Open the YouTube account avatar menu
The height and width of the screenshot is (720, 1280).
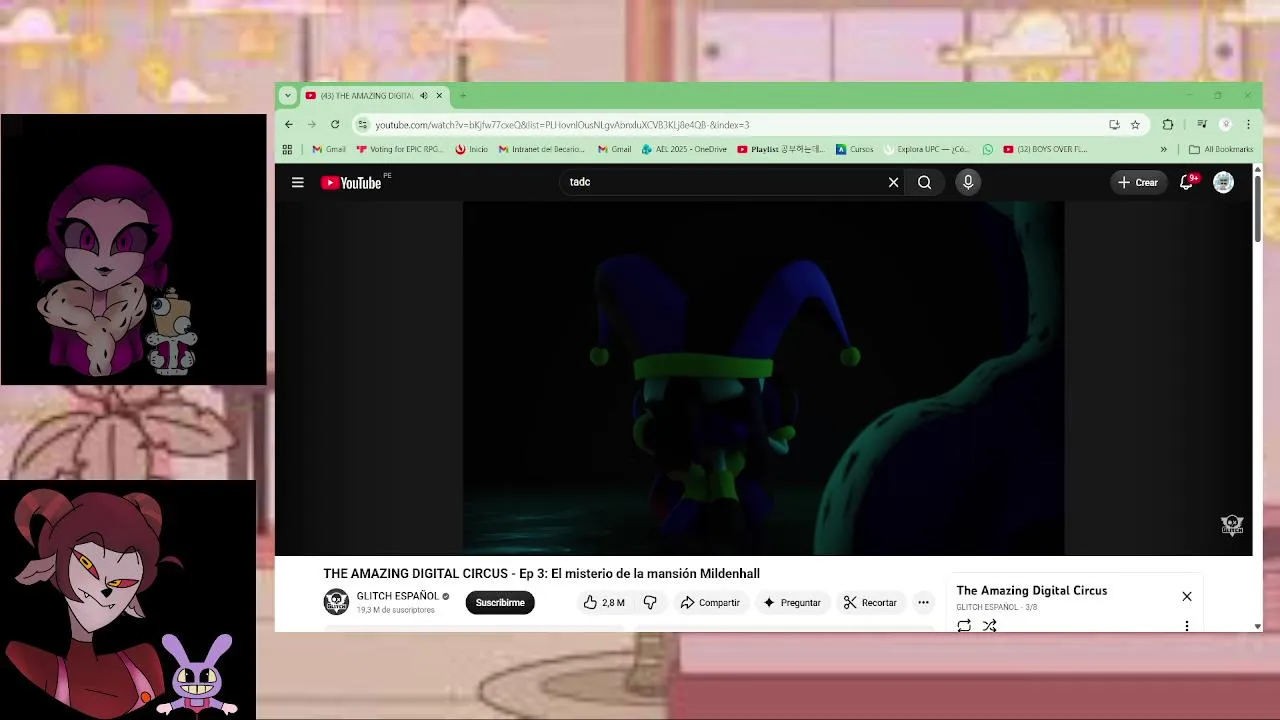[x=1223, y=182]
